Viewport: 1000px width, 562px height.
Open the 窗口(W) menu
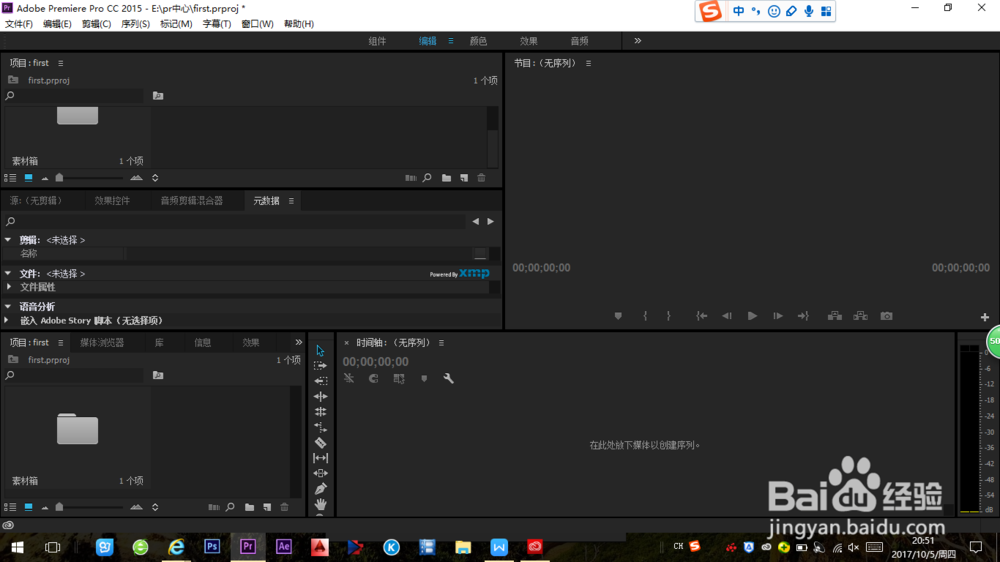click(257, 24)
